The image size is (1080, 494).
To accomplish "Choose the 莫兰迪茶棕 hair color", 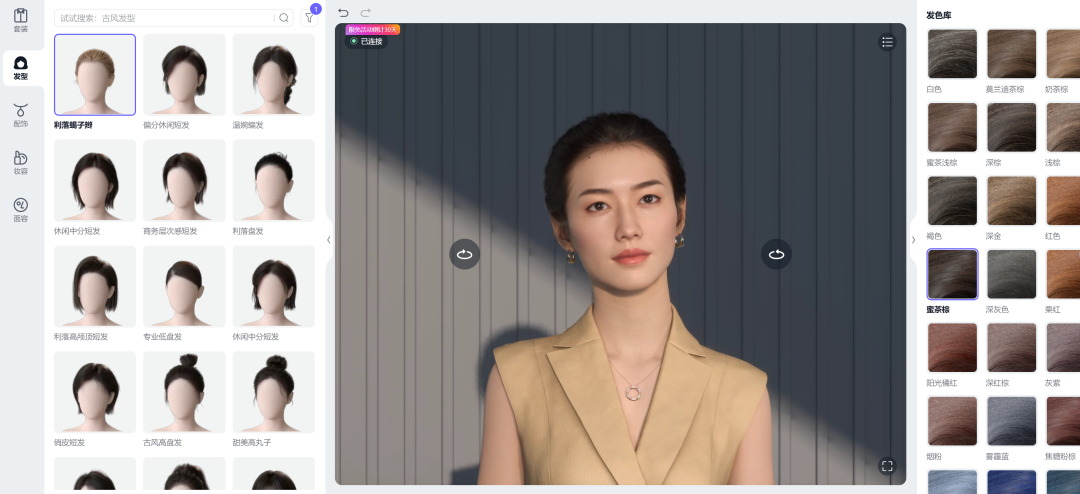I will pos(1012,54).
